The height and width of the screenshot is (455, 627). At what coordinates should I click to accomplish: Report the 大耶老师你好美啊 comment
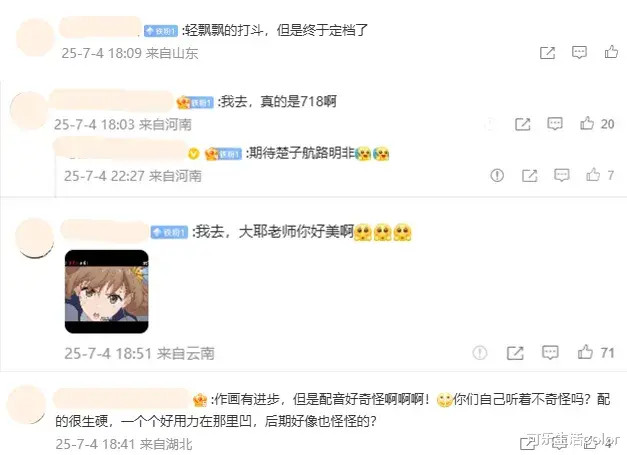pyautogui.click(x=479, y=353)
